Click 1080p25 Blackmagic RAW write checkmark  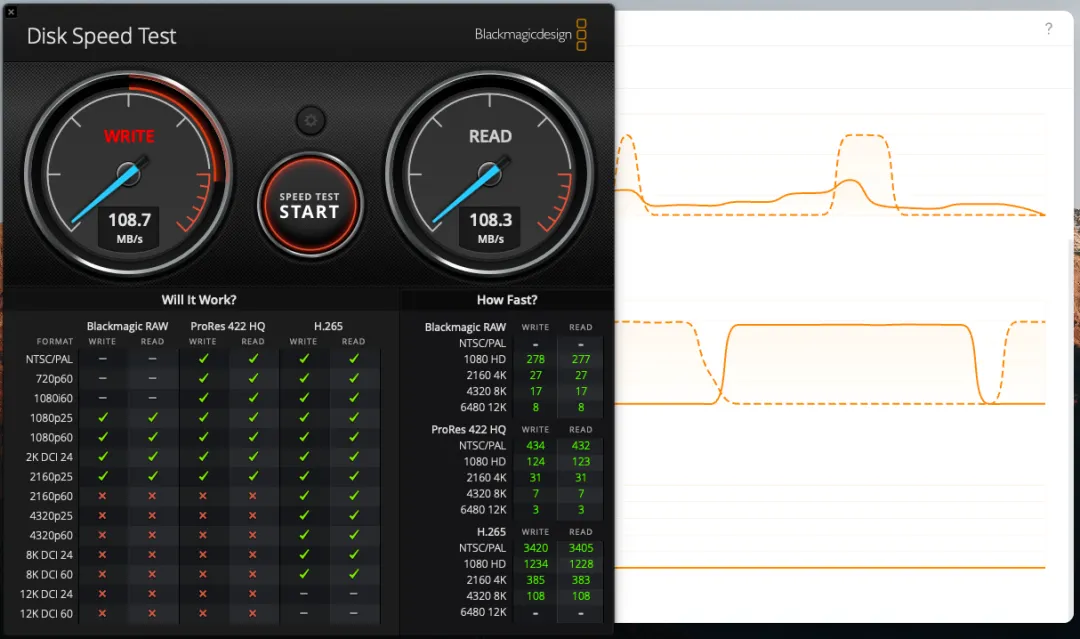click(x=103, y=417)
